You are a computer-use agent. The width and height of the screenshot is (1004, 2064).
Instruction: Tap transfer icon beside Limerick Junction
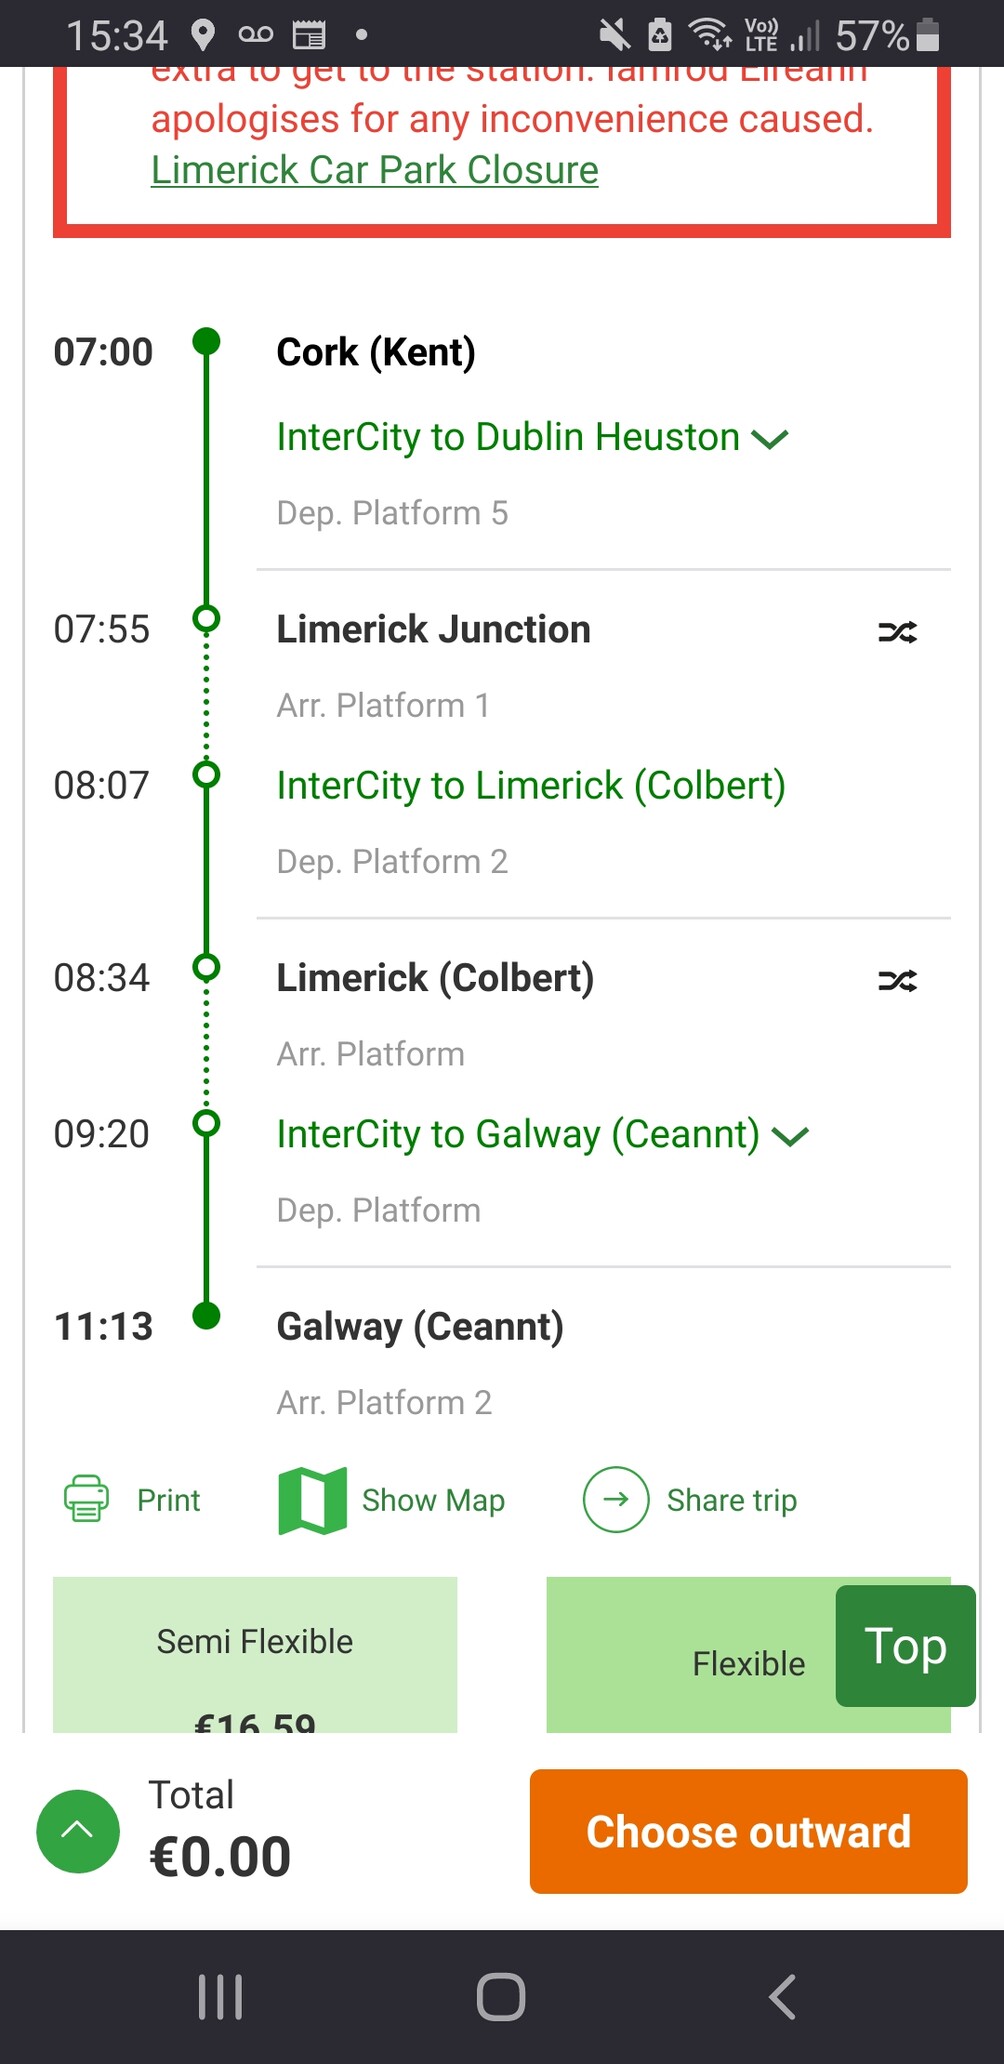coord(897,632)
